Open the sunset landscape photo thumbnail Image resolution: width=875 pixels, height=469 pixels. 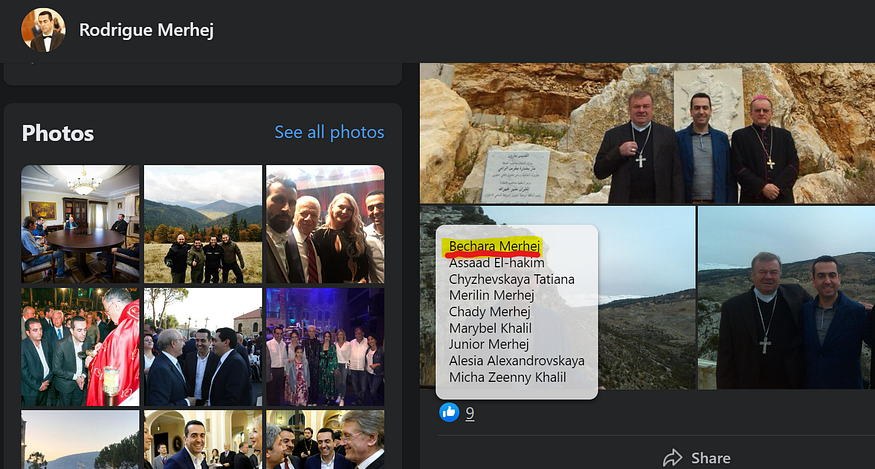click(x=80, y=439)
